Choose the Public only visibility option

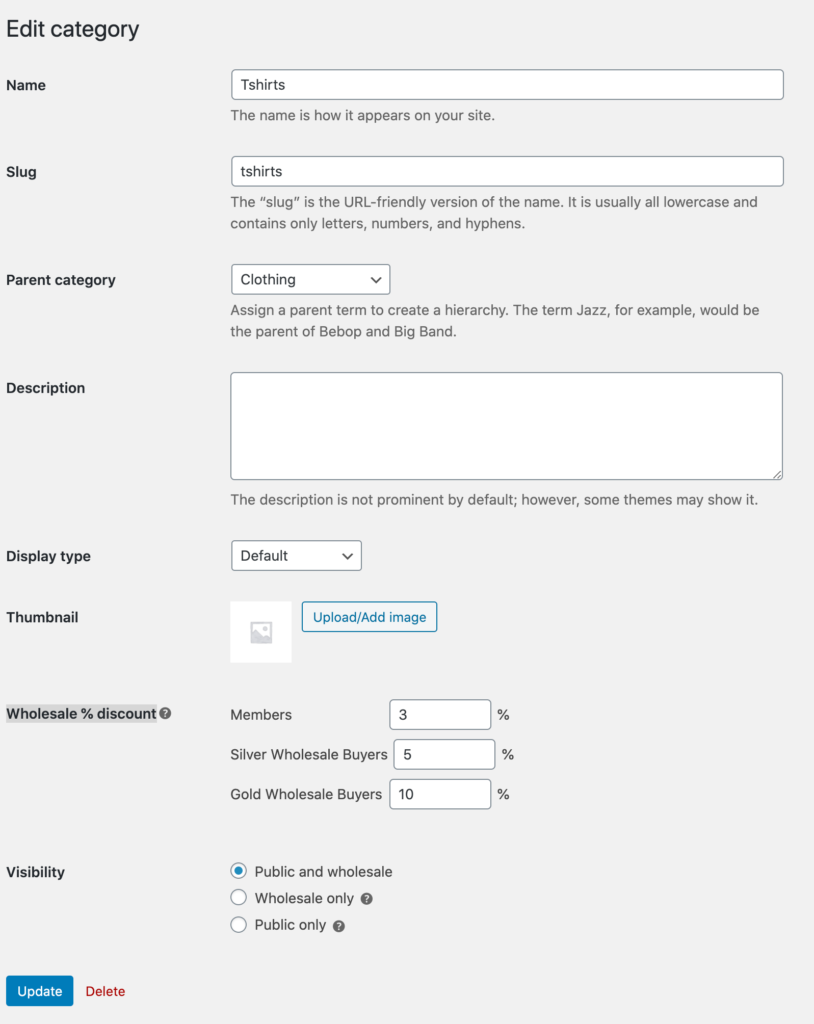[238, 924]
